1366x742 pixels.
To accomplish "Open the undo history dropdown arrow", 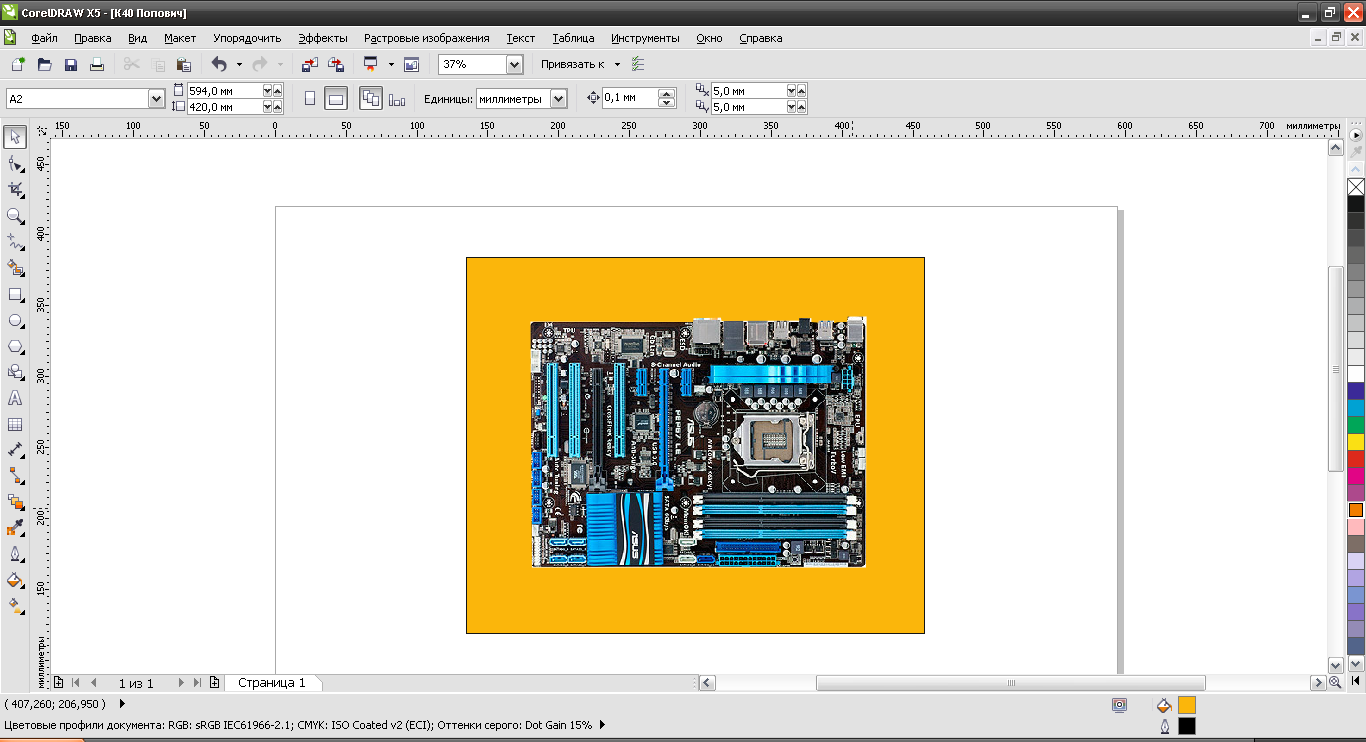I will point(239,64).
